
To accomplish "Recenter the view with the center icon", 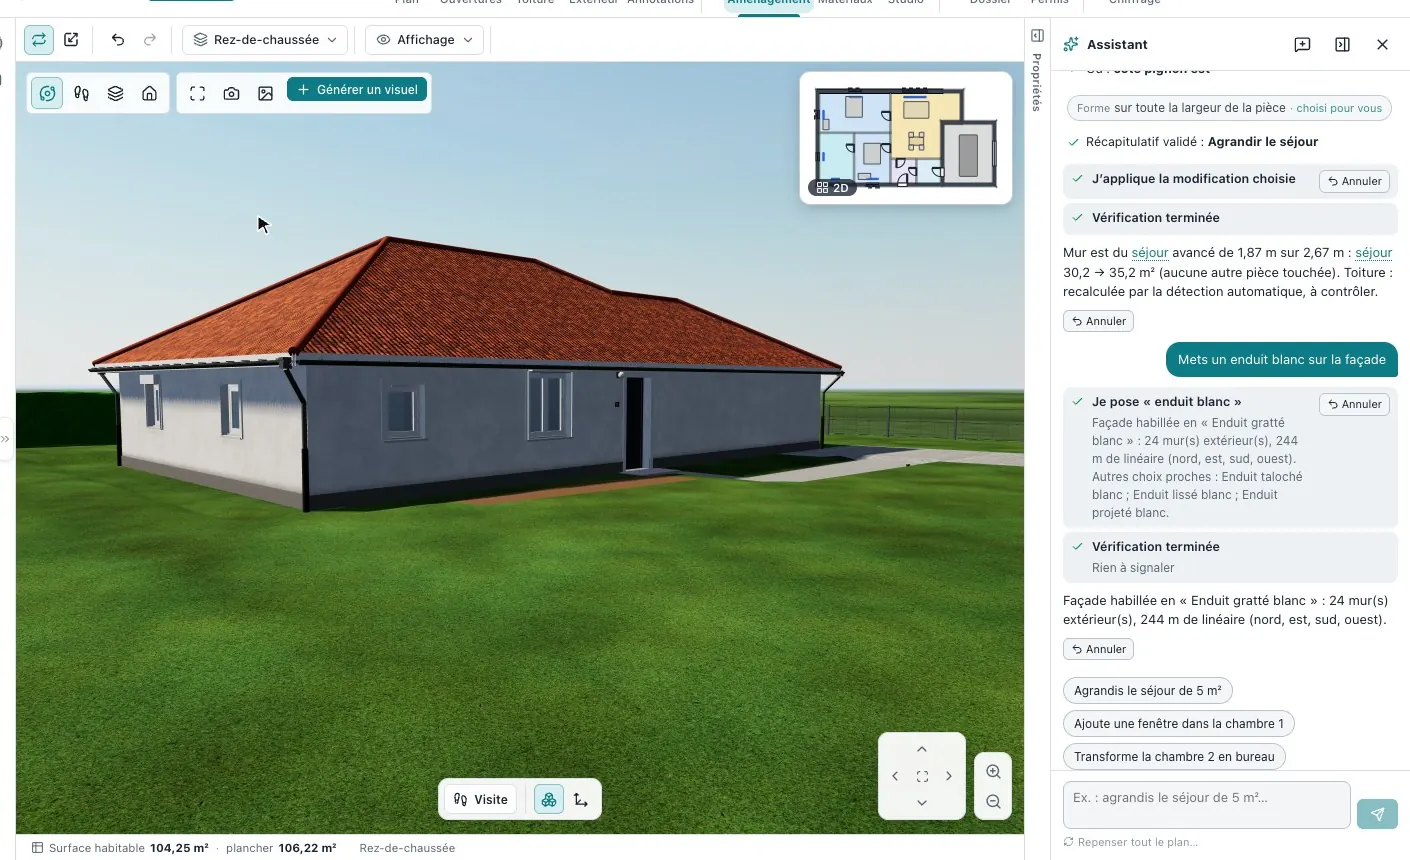I will [922, 776].
